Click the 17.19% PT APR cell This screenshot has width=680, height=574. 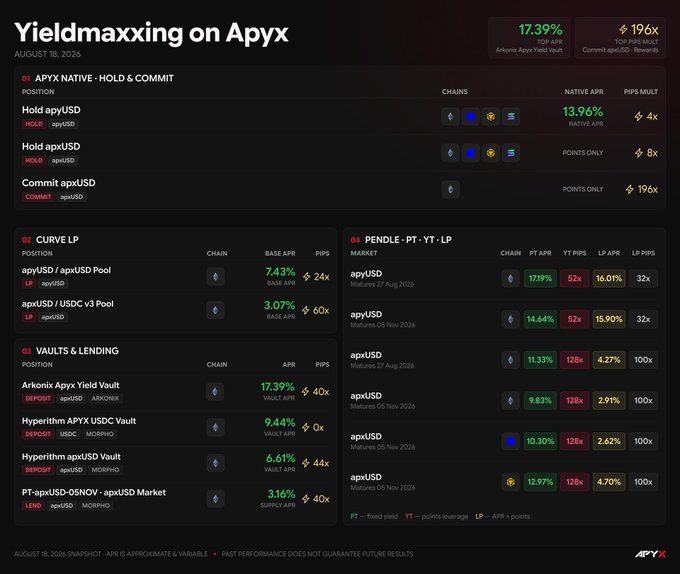[x=540, y=278]
